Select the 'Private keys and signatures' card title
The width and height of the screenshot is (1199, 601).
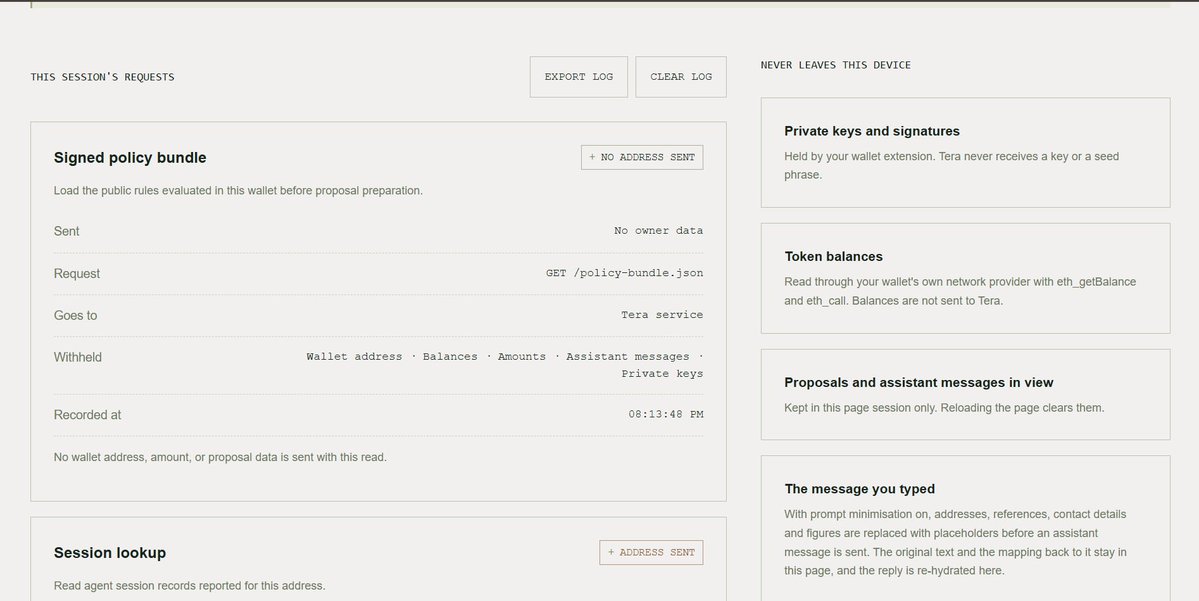click(x=872, y=132)
